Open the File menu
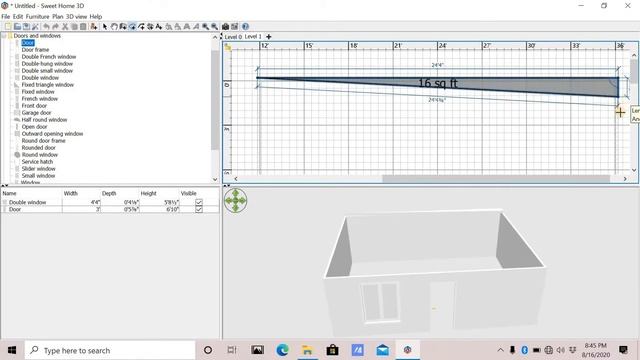Viewport: 640px width, 360px height. [x=5, y=16]
